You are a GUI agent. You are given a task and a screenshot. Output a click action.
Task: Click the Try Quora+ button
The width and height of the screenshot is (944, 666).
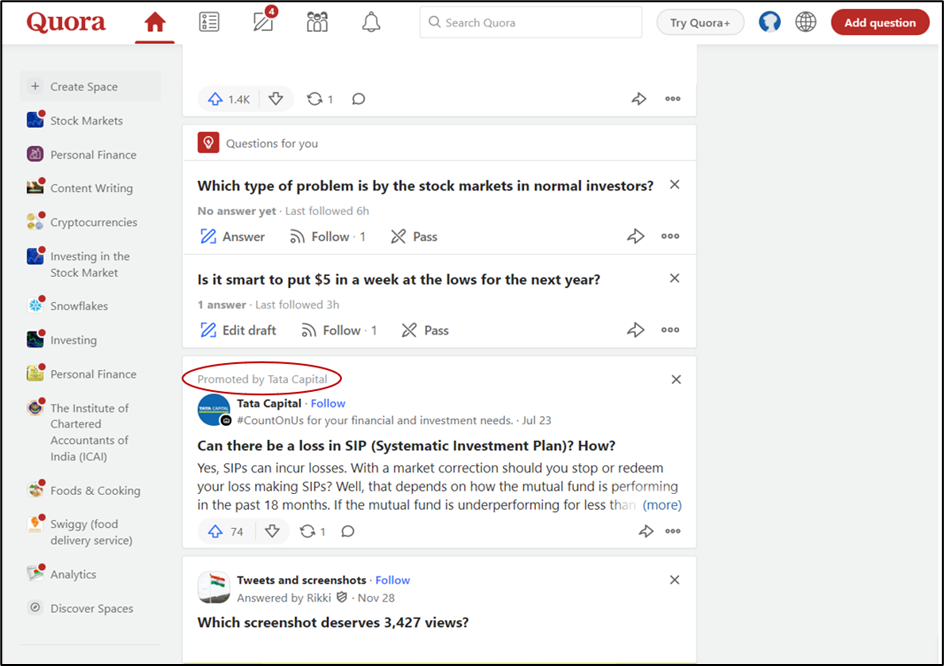(700, 23)
